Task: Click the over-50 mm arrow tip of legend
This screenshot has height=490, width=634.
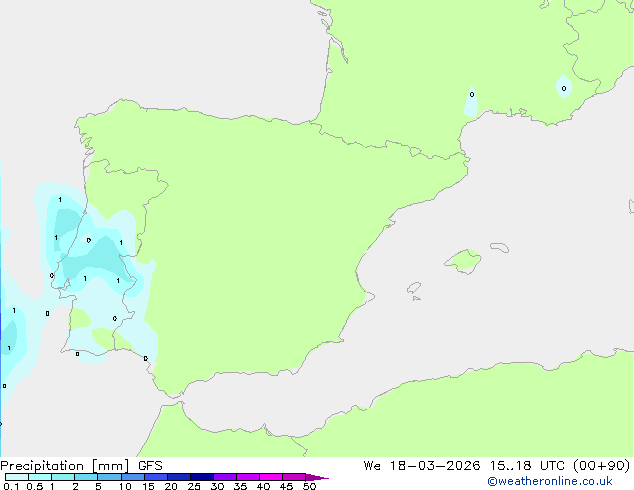Action: [317, 477]
